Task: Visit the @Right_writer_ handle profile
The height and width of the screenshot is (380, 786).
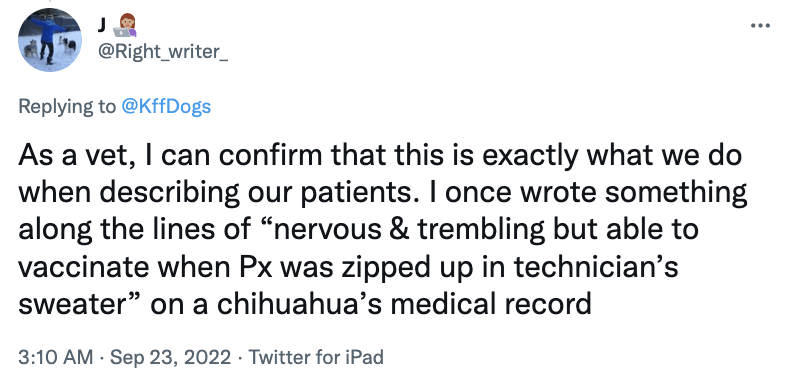Action: coord(162,52)
